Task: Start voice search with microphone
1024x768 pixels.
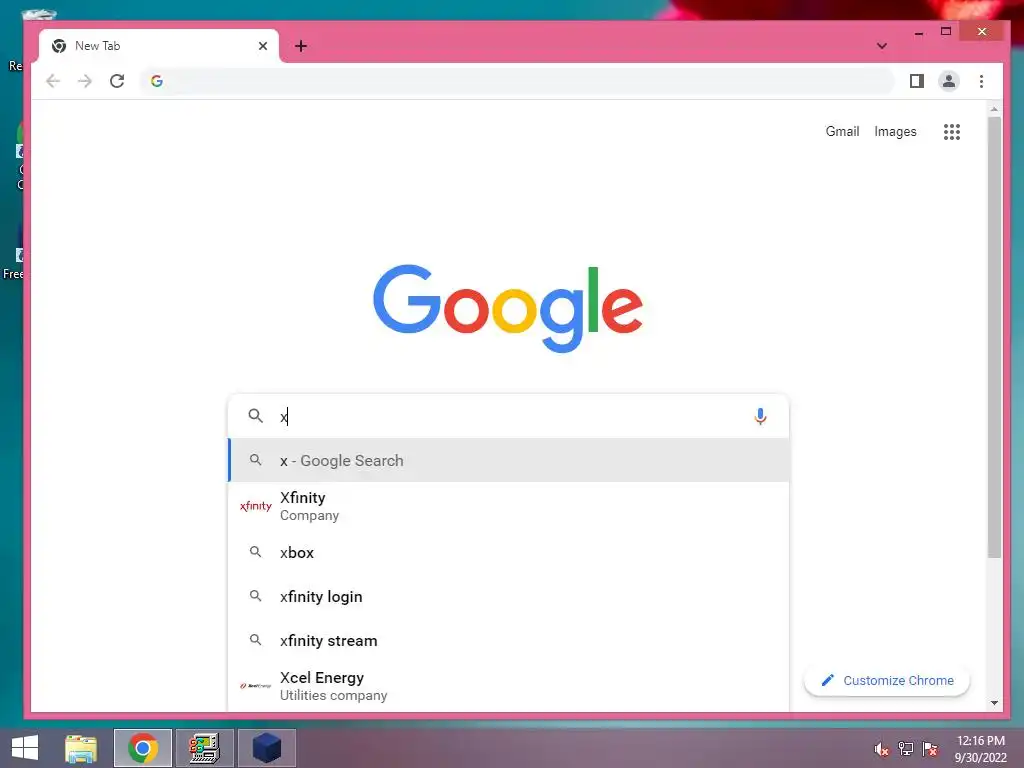Action: click(760, 417)
